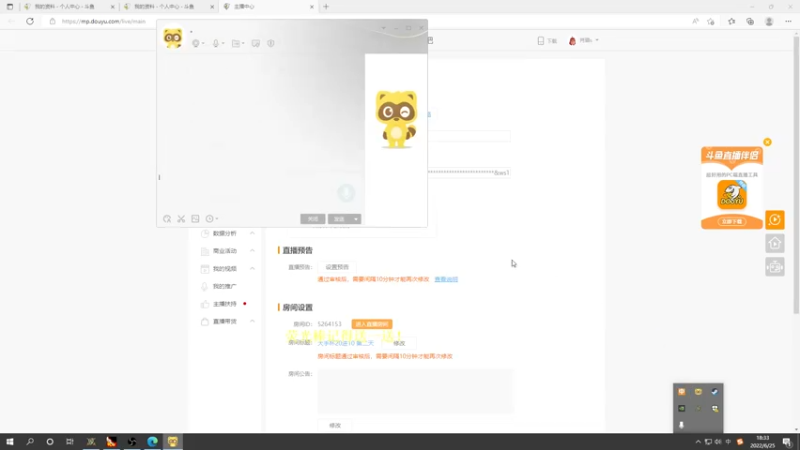Open the Windows Start menu
This screenshot has height=450, width=800.
coord(10,442)
